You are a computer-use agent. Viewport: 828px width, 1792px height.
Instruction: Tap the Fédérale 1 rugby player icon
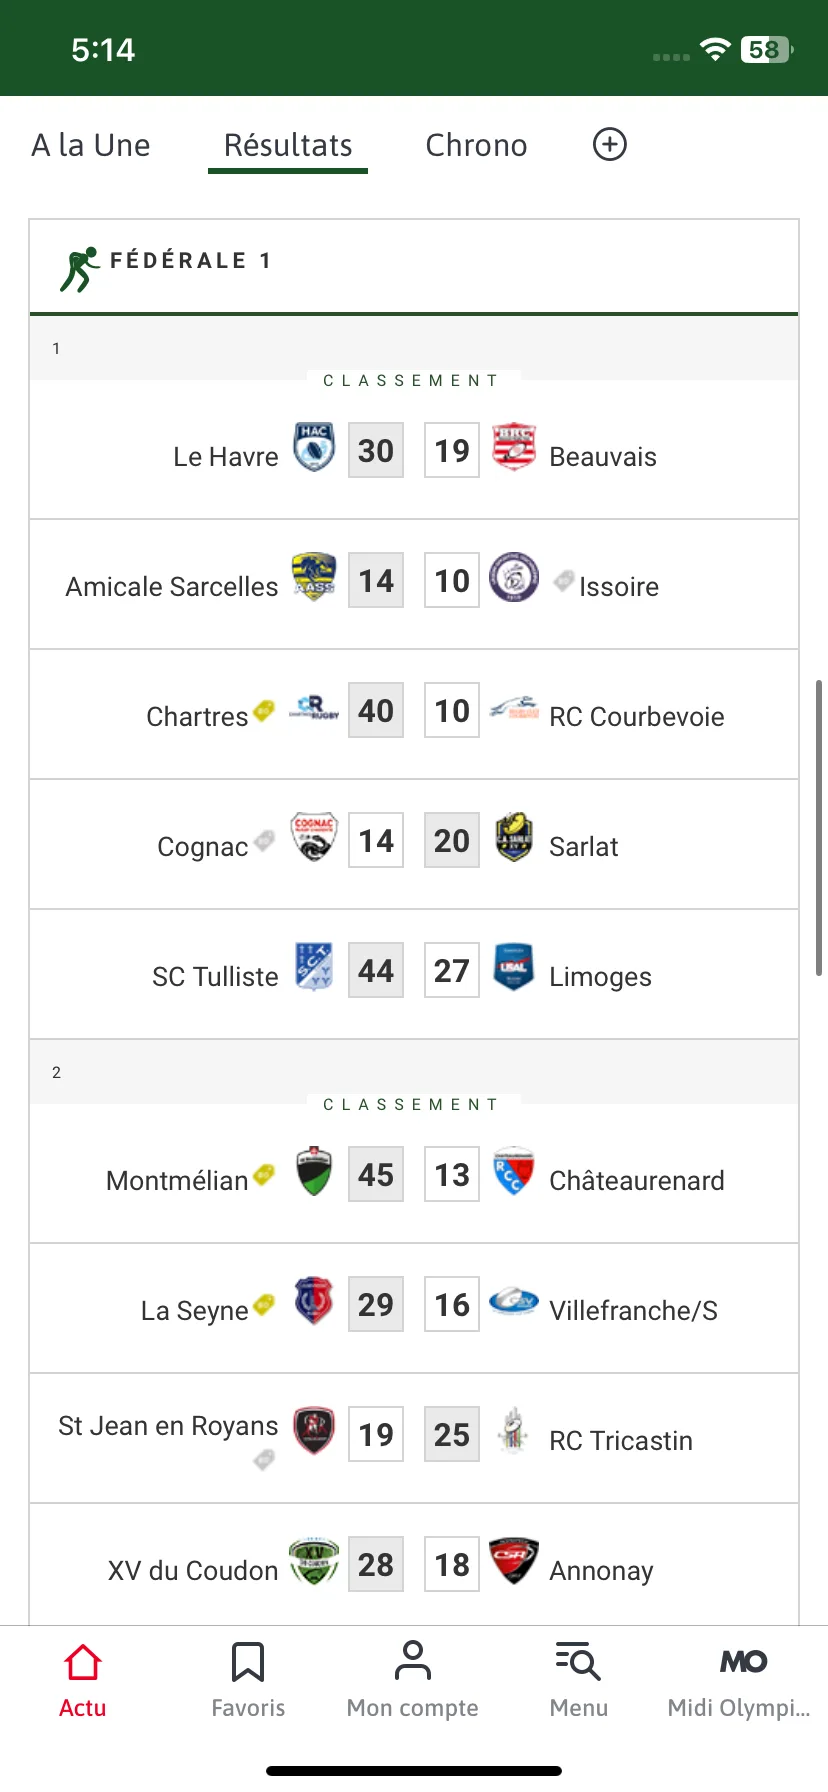[80, 269]
